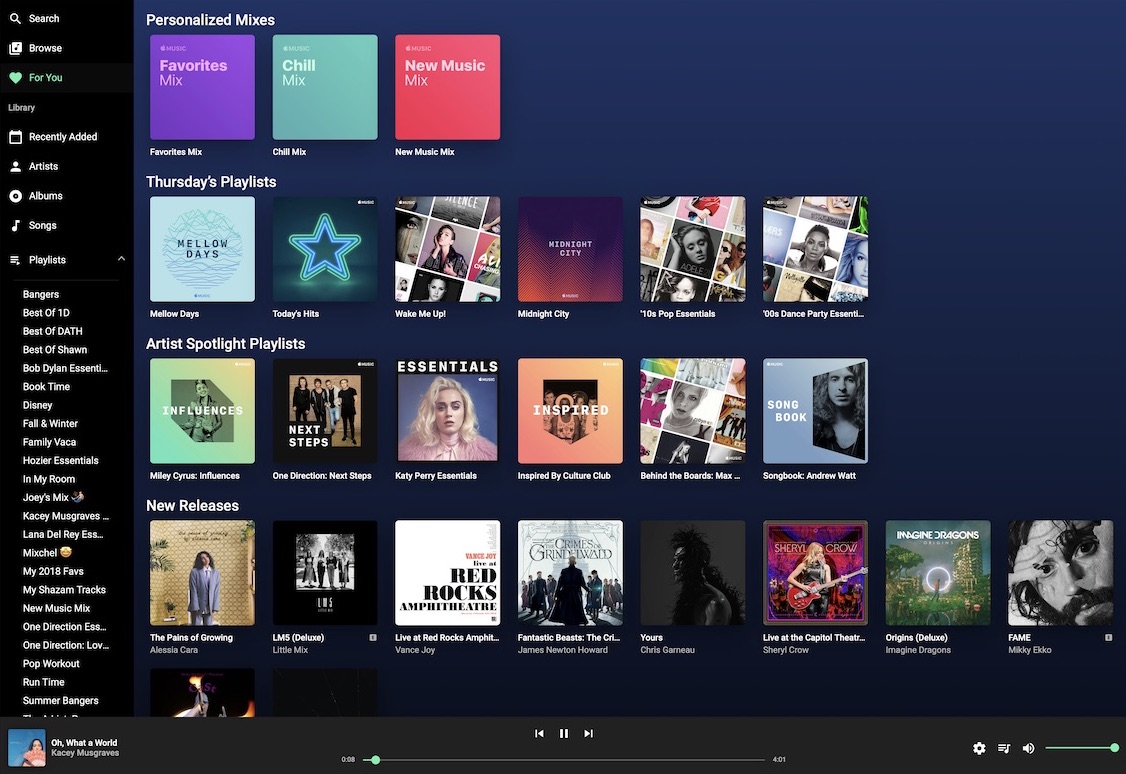1126x774 pixels.
Task: Open the Chill Mix tile
Action: [325, 87]
